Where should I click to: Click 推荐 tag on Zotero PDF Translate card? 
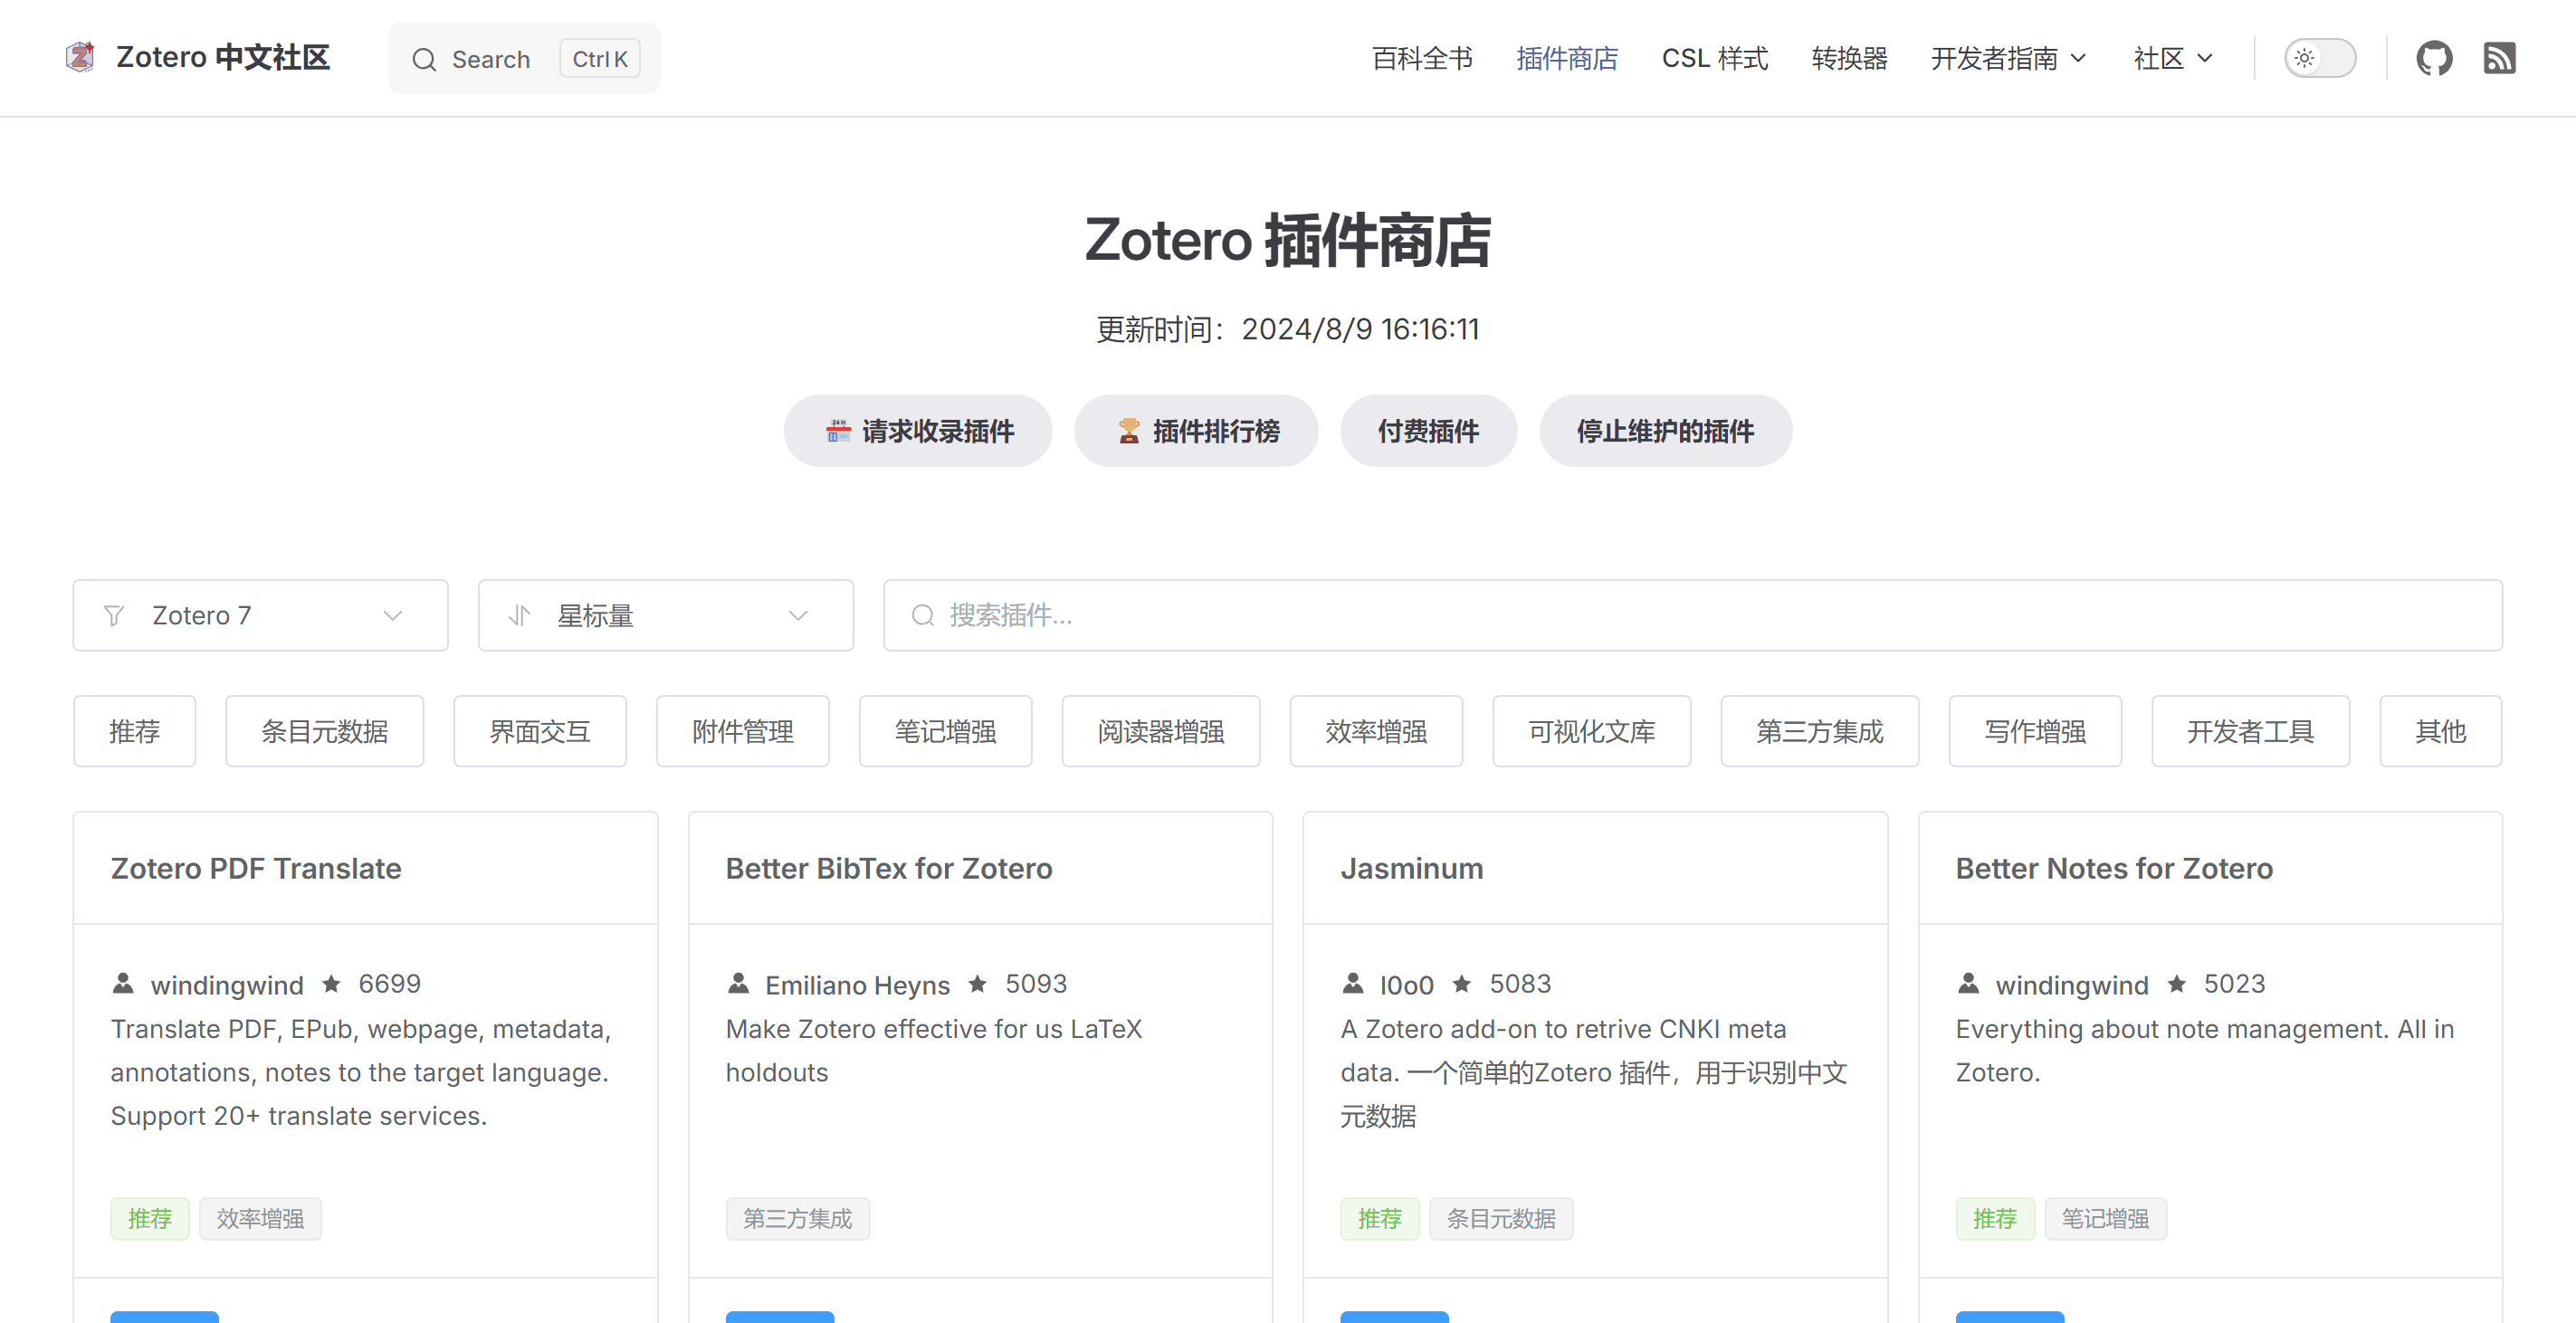[150, 1219]
